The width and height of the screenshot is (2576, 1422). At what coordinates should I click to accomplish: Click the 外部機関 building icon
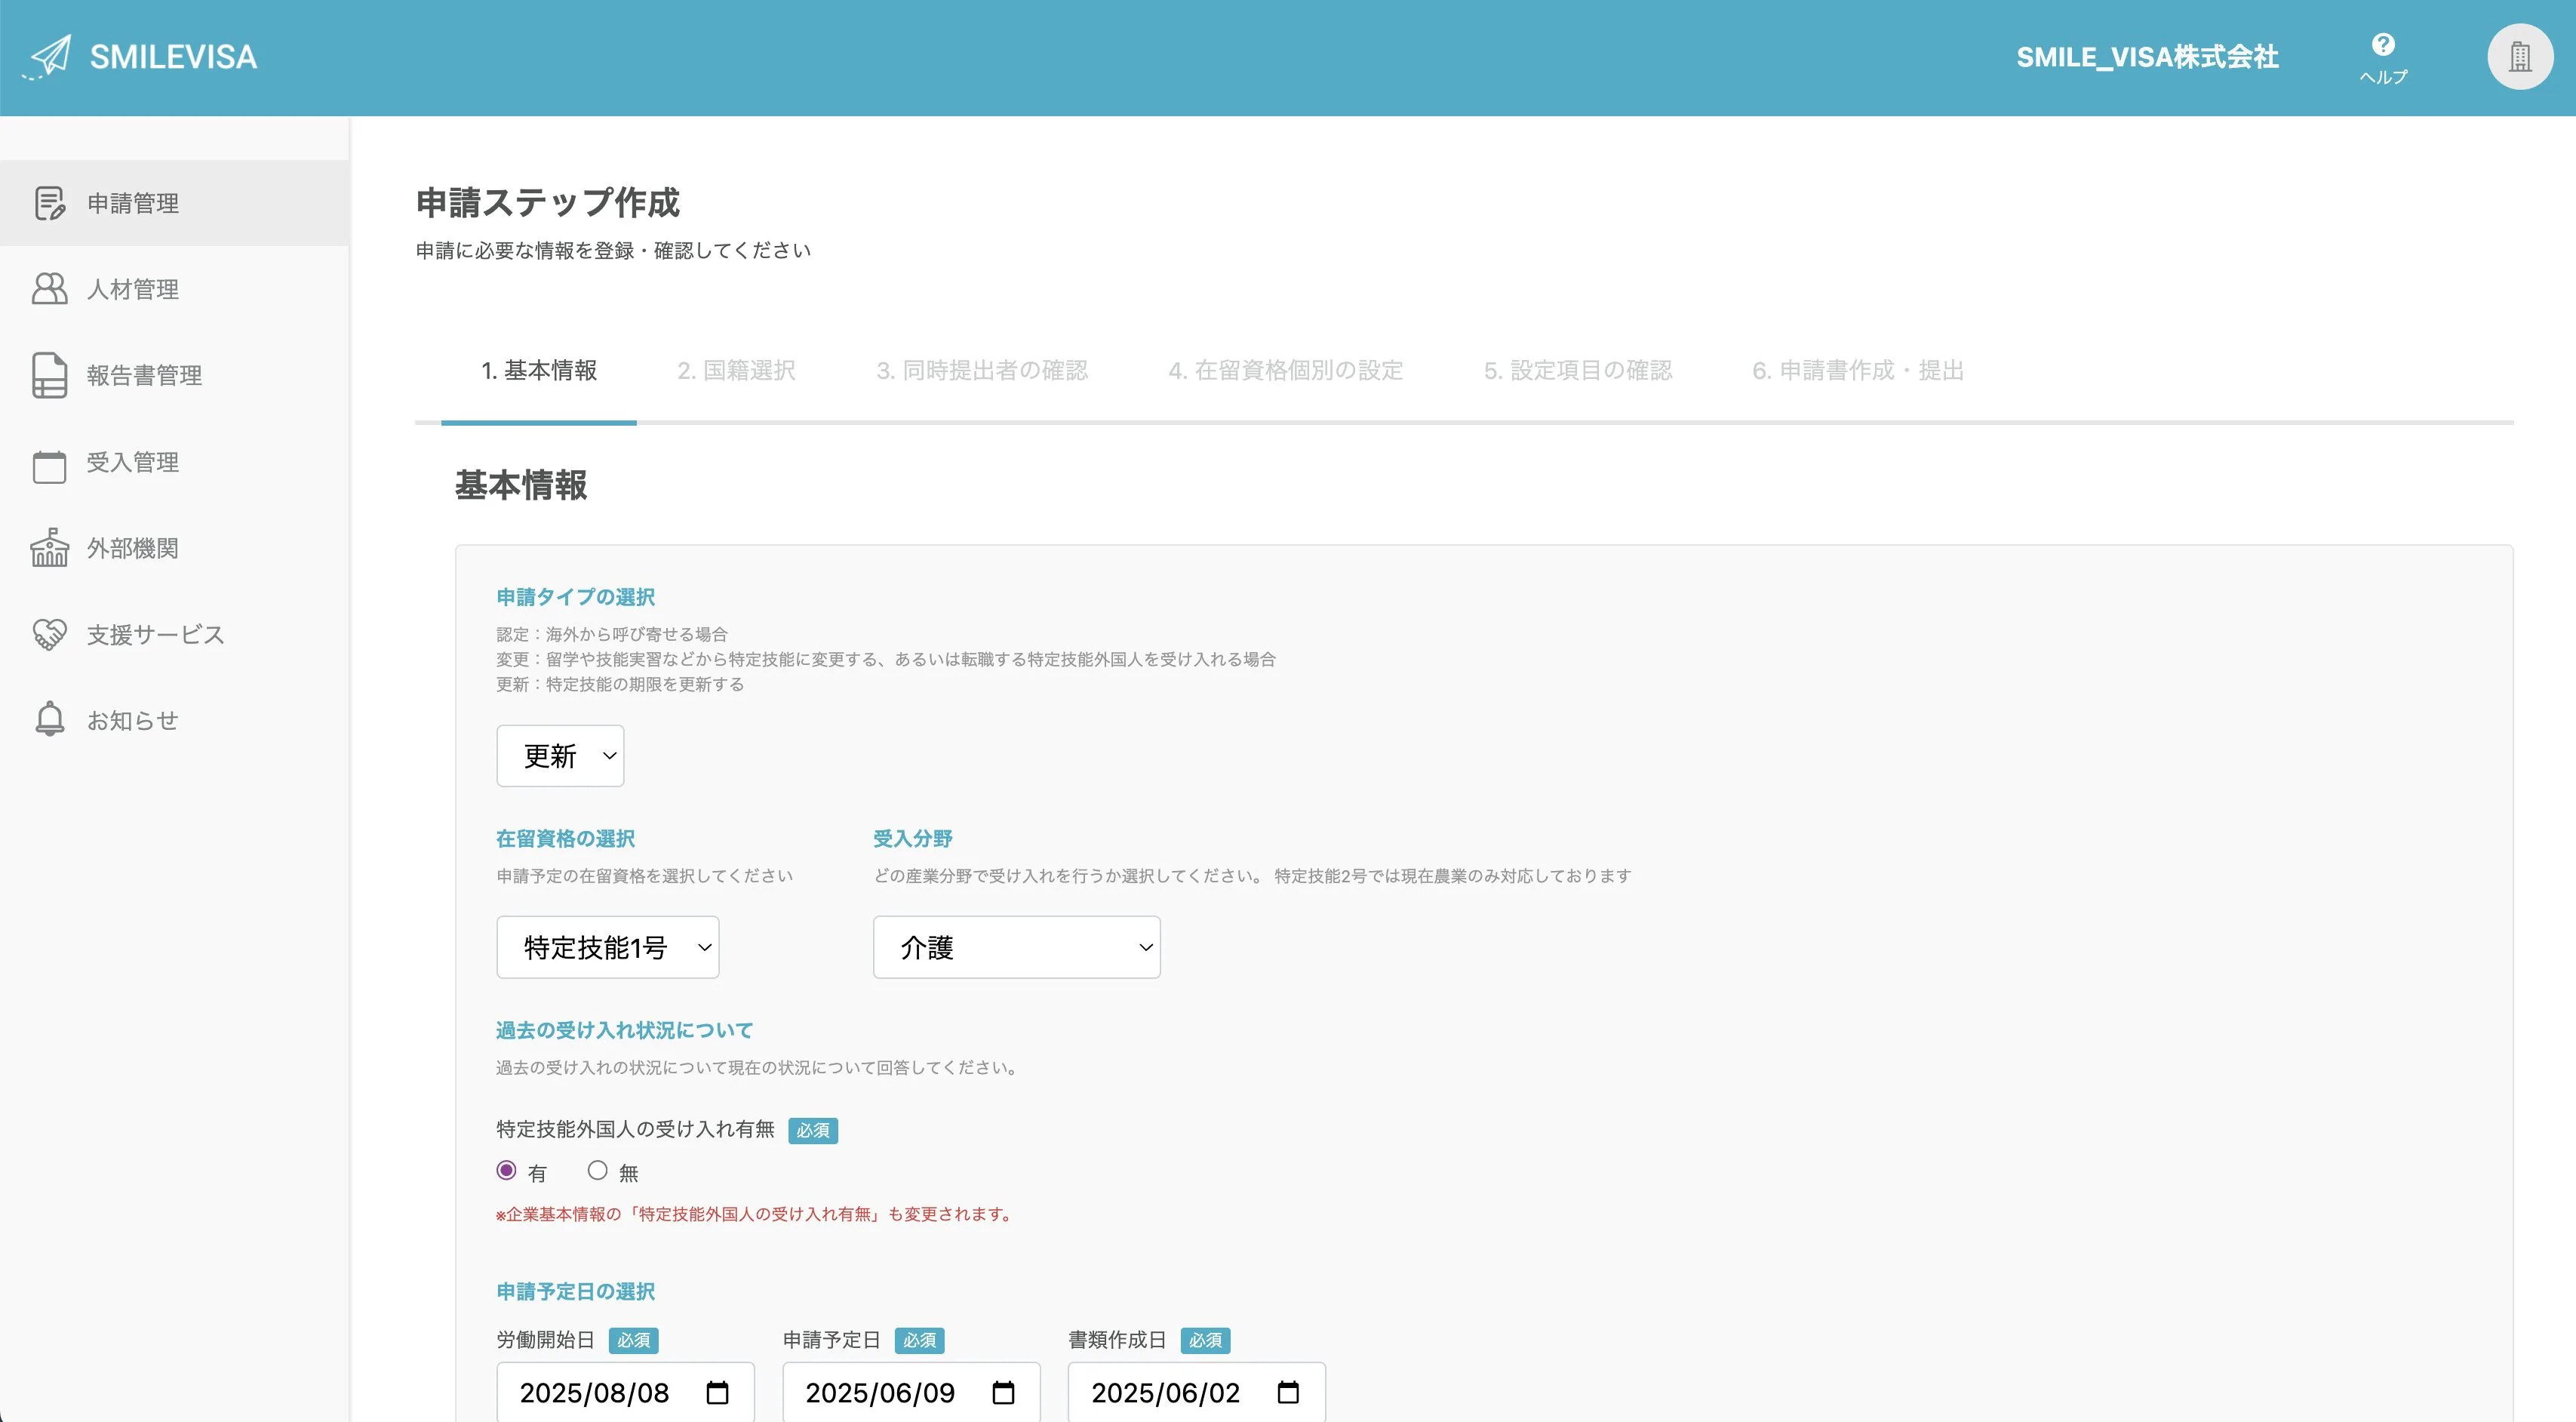[49, 548]
